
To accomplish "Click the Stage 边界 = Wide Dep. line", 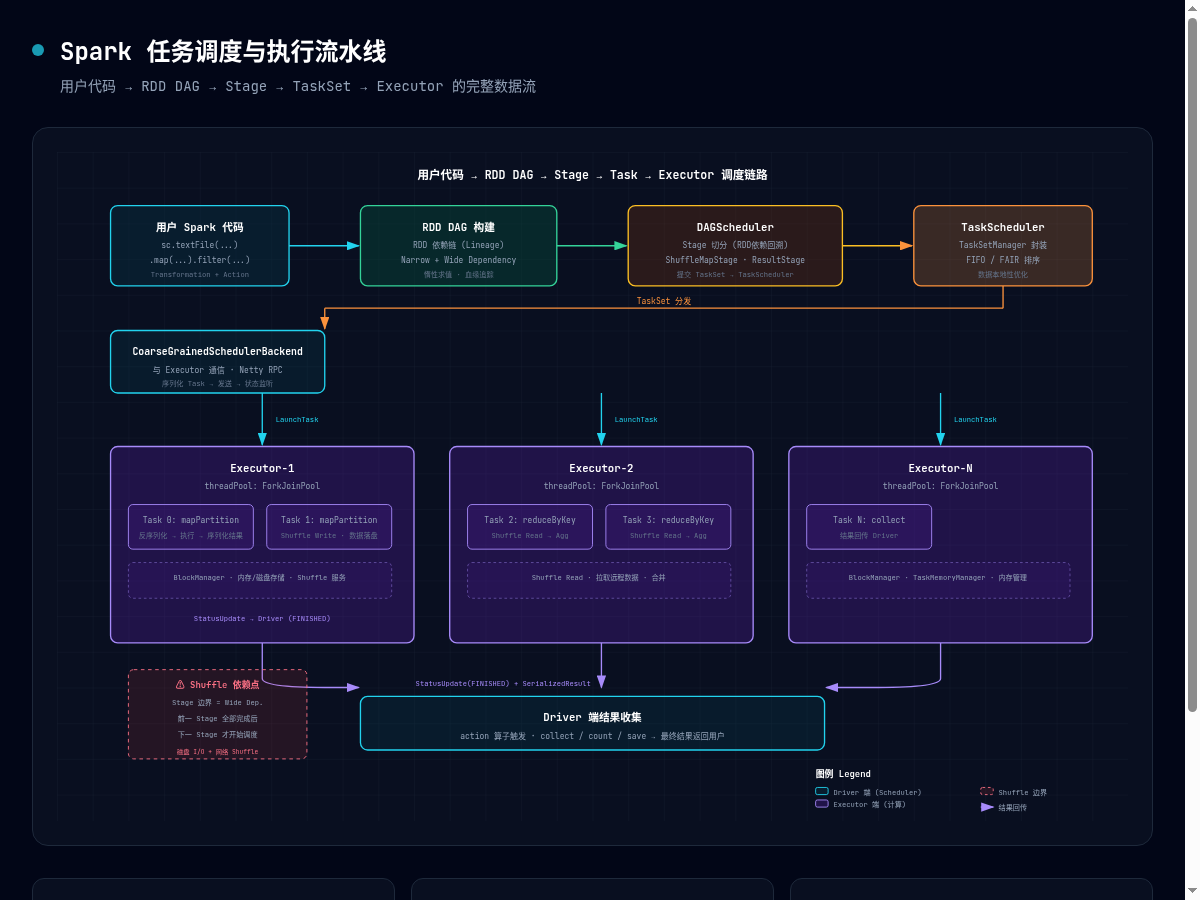I will tap(217, 703).
